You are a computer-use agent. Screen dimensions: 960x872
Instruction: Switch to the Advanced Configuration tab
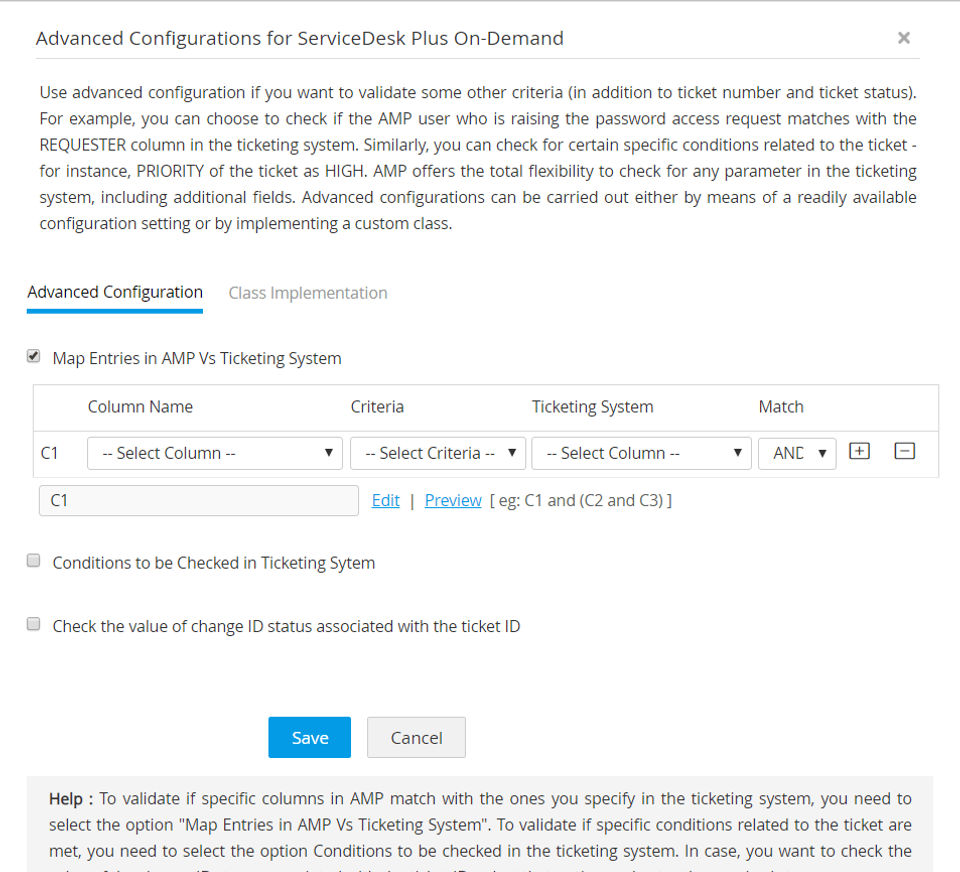(x=114, y=292)
